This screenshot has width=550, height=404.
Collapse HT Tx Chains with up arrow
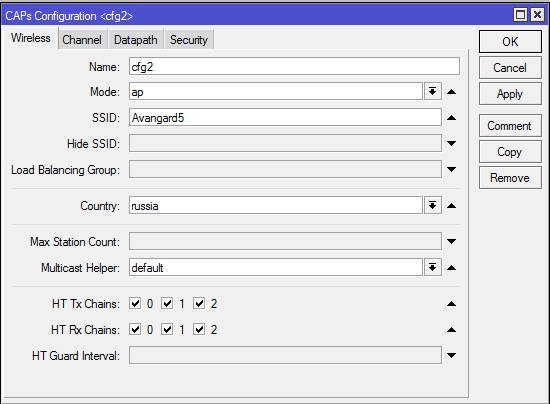(451, 304)
